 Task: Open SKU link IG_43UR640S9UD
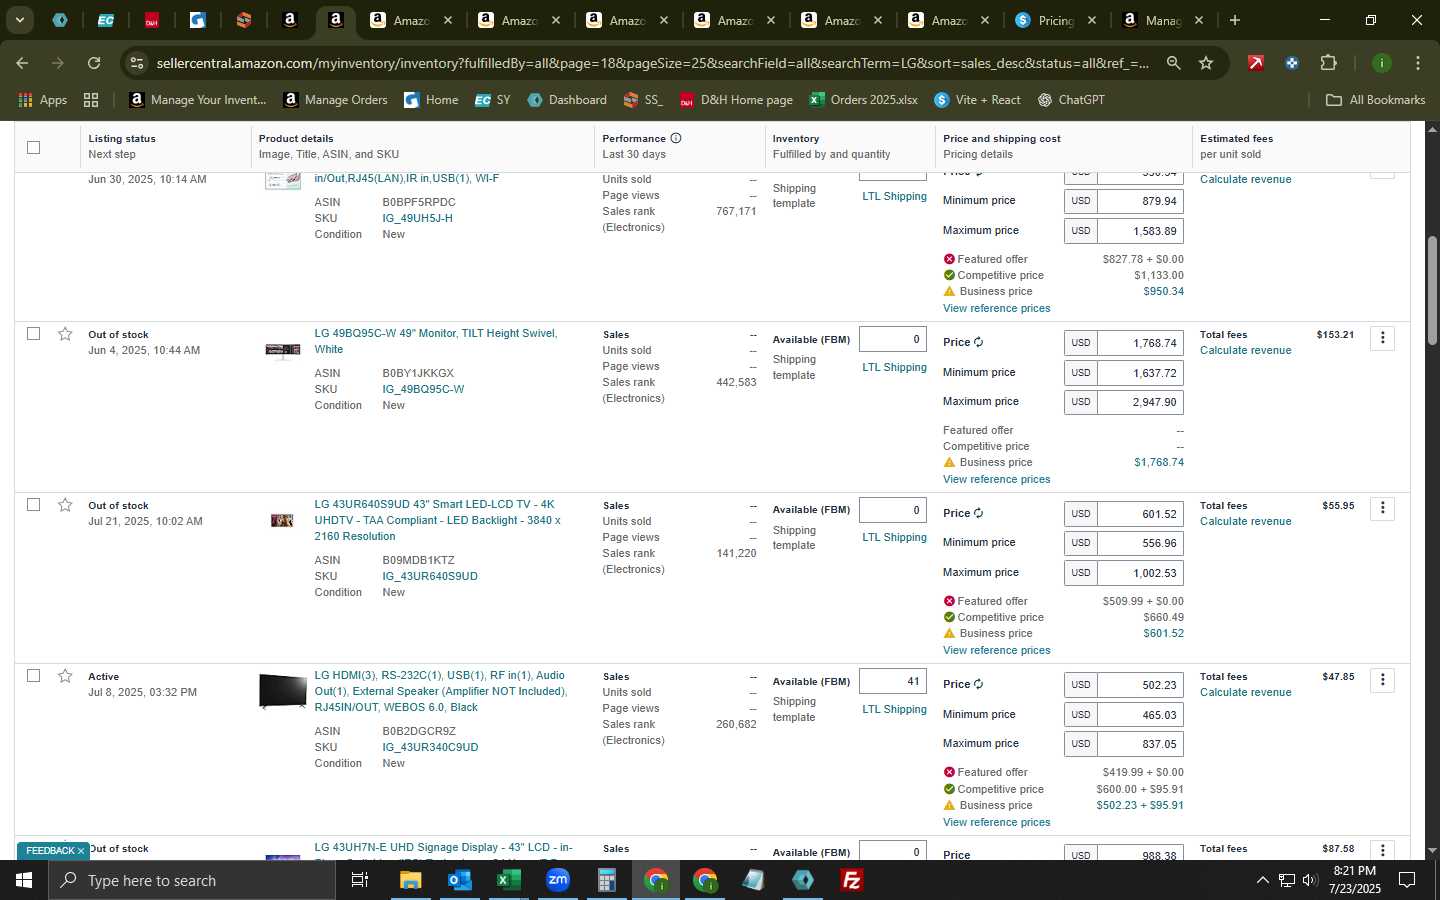click(x=430, y=576)
